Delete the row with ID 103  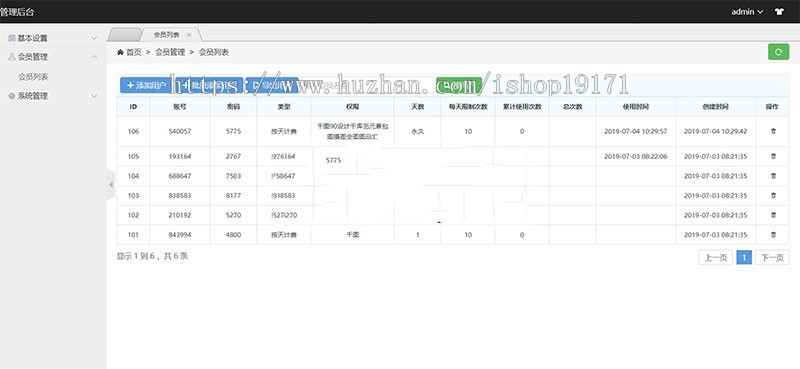773,195
